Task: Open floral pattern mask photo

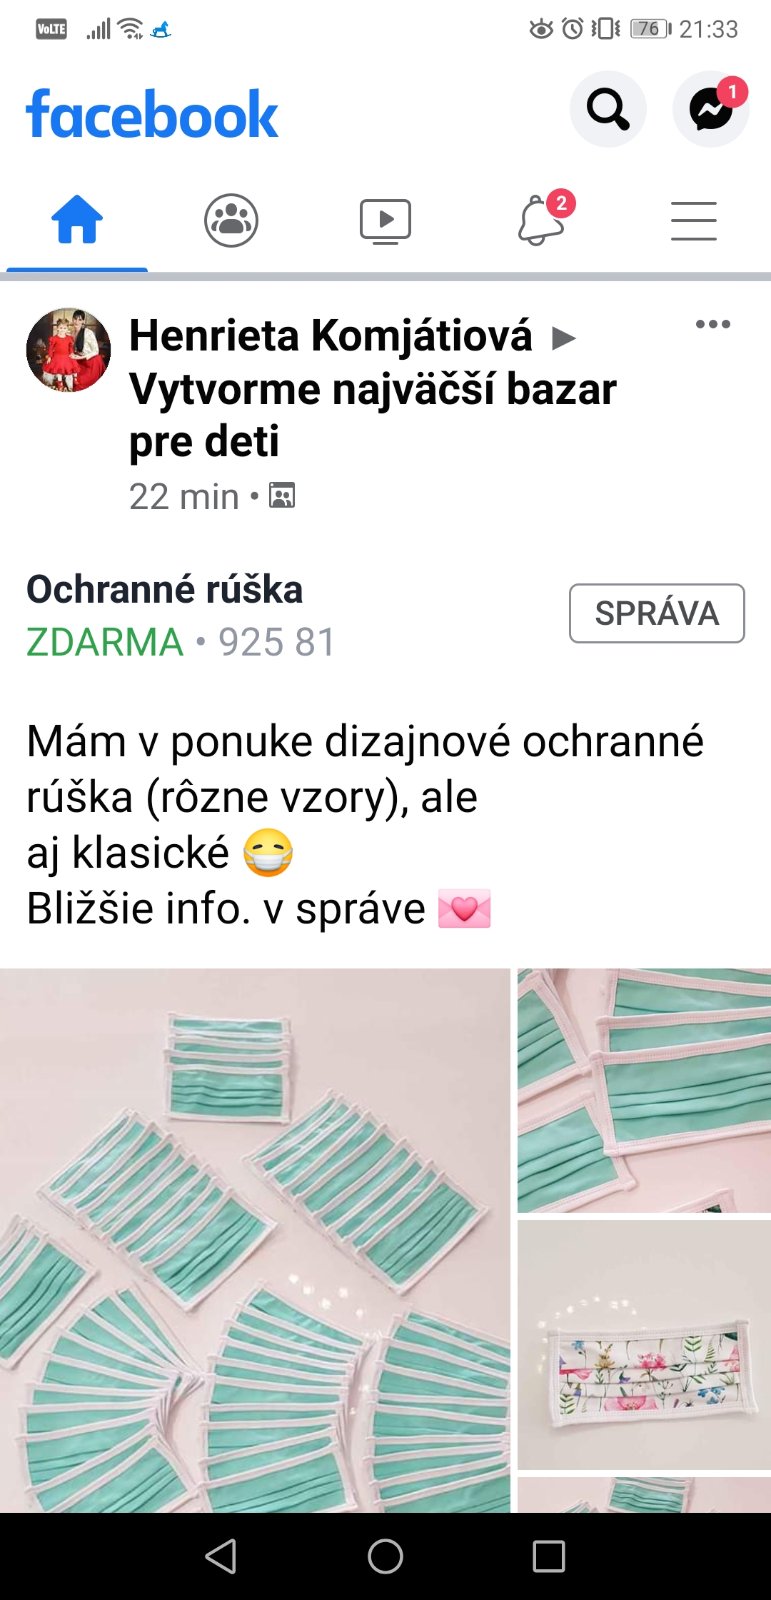Action: pos(644,1344)
